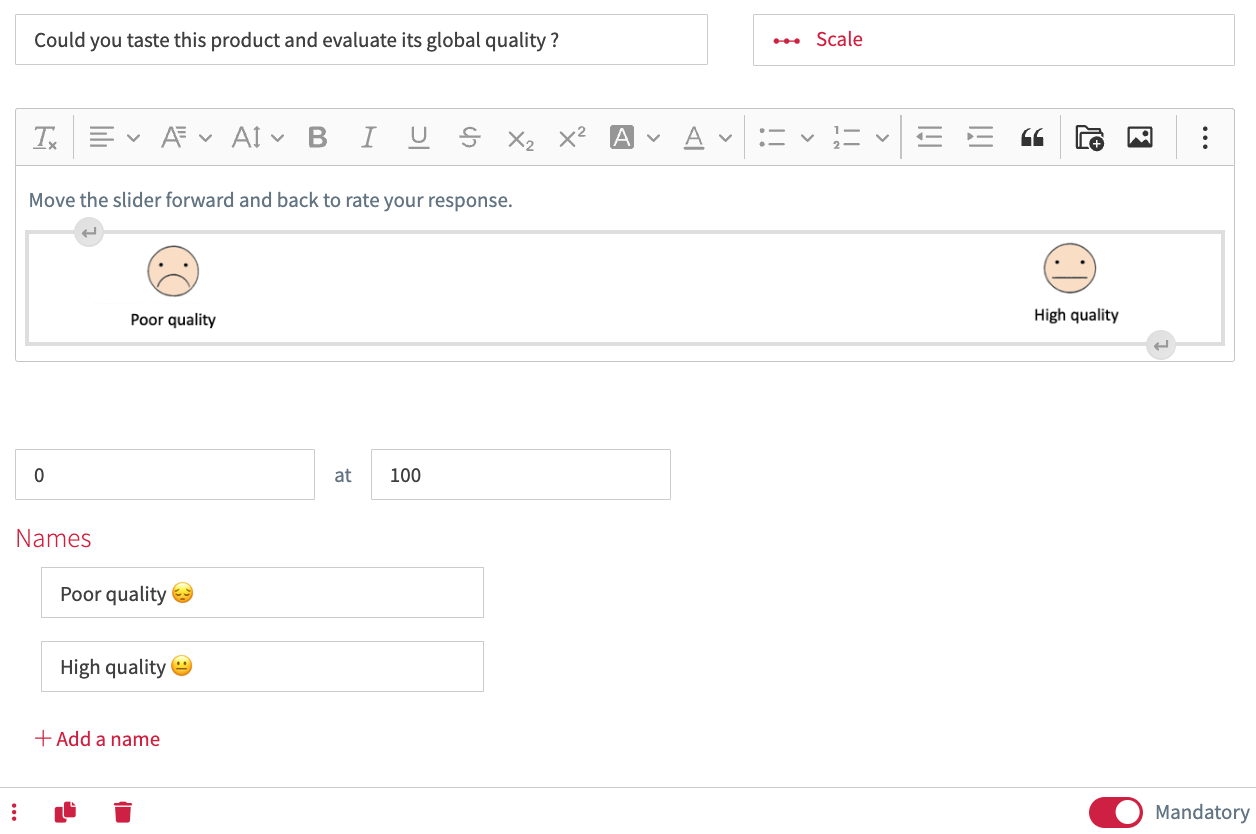The height and width of the screenshot is (834, 1256).
Task: Open the Scale question type selector
Action: (993, 40)
